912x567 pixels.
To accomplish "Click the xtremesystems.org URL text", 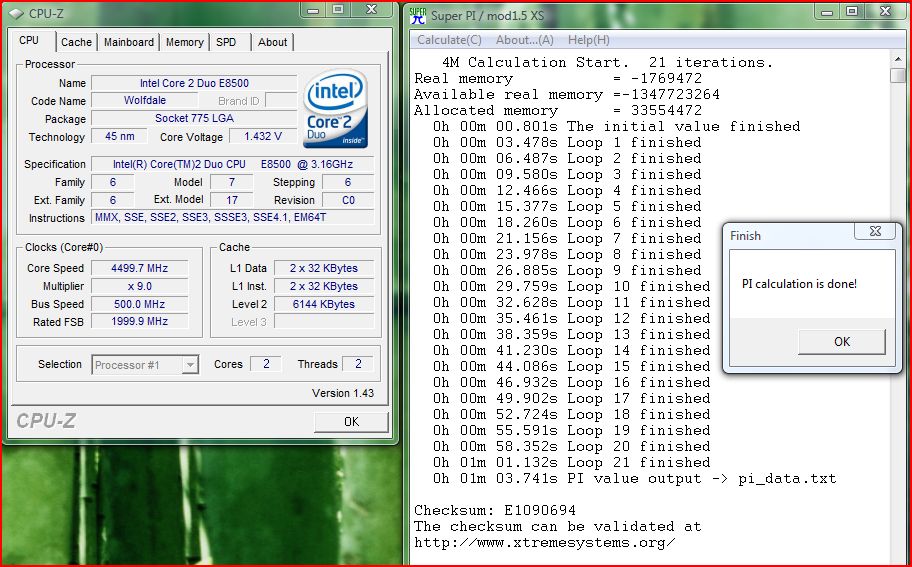I will pyautogui.click(x=545, y=543).
